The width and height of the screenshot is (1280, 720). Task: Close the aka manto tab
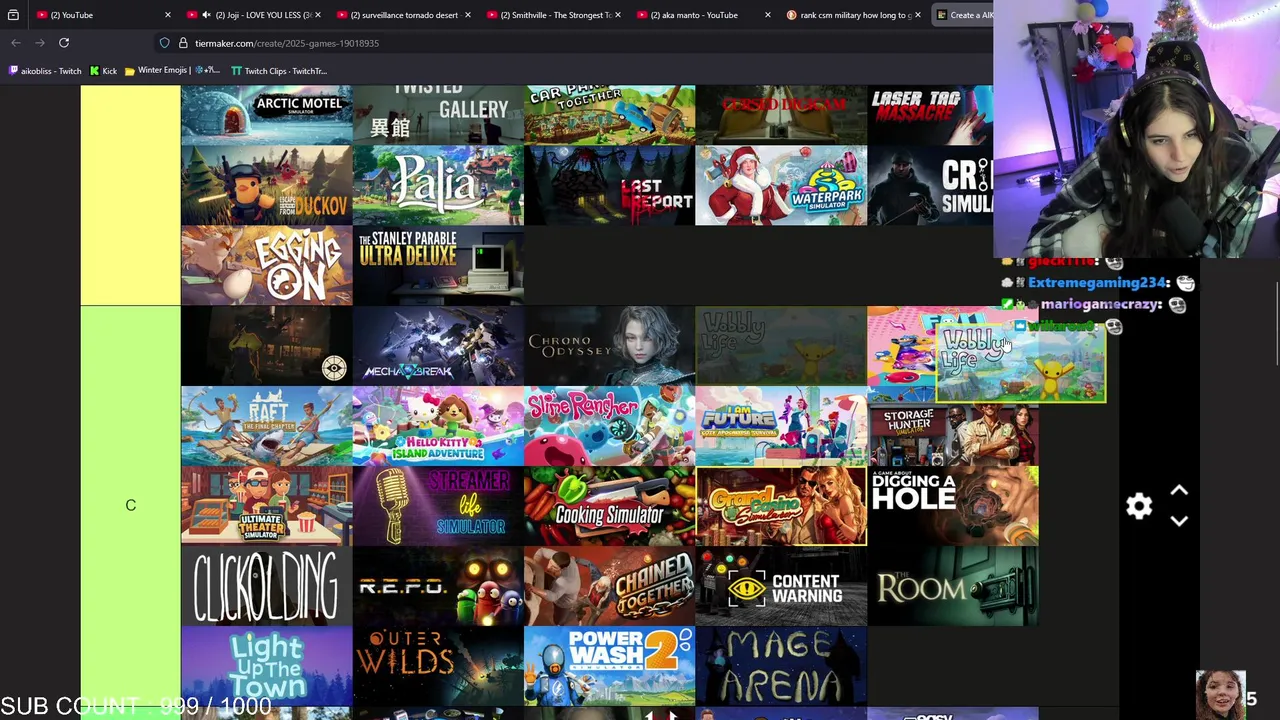pyautogui.click(x=767, y=15)
